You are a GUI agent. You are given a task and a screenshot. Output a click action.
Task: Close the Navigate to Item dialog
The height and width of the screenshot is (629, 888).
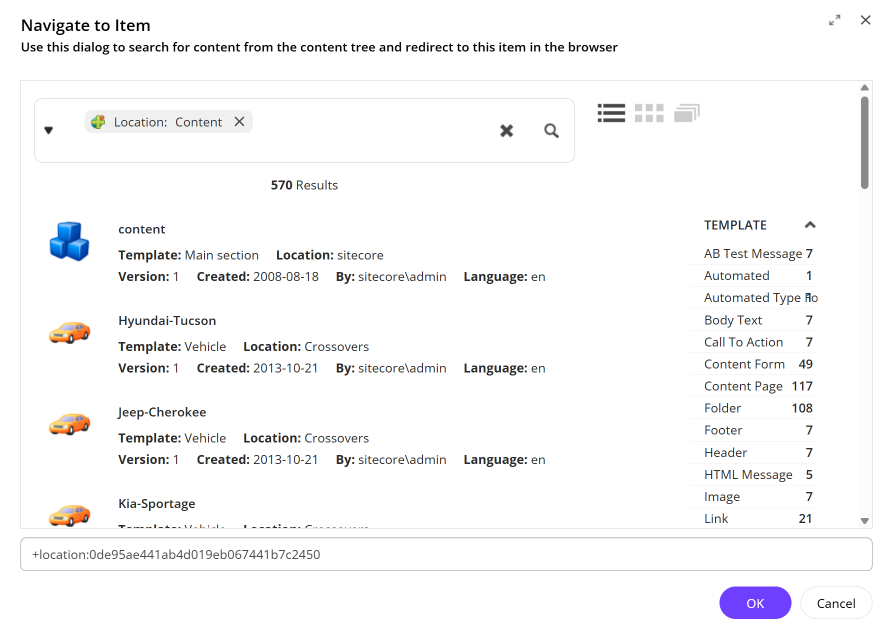click(865, 20)
